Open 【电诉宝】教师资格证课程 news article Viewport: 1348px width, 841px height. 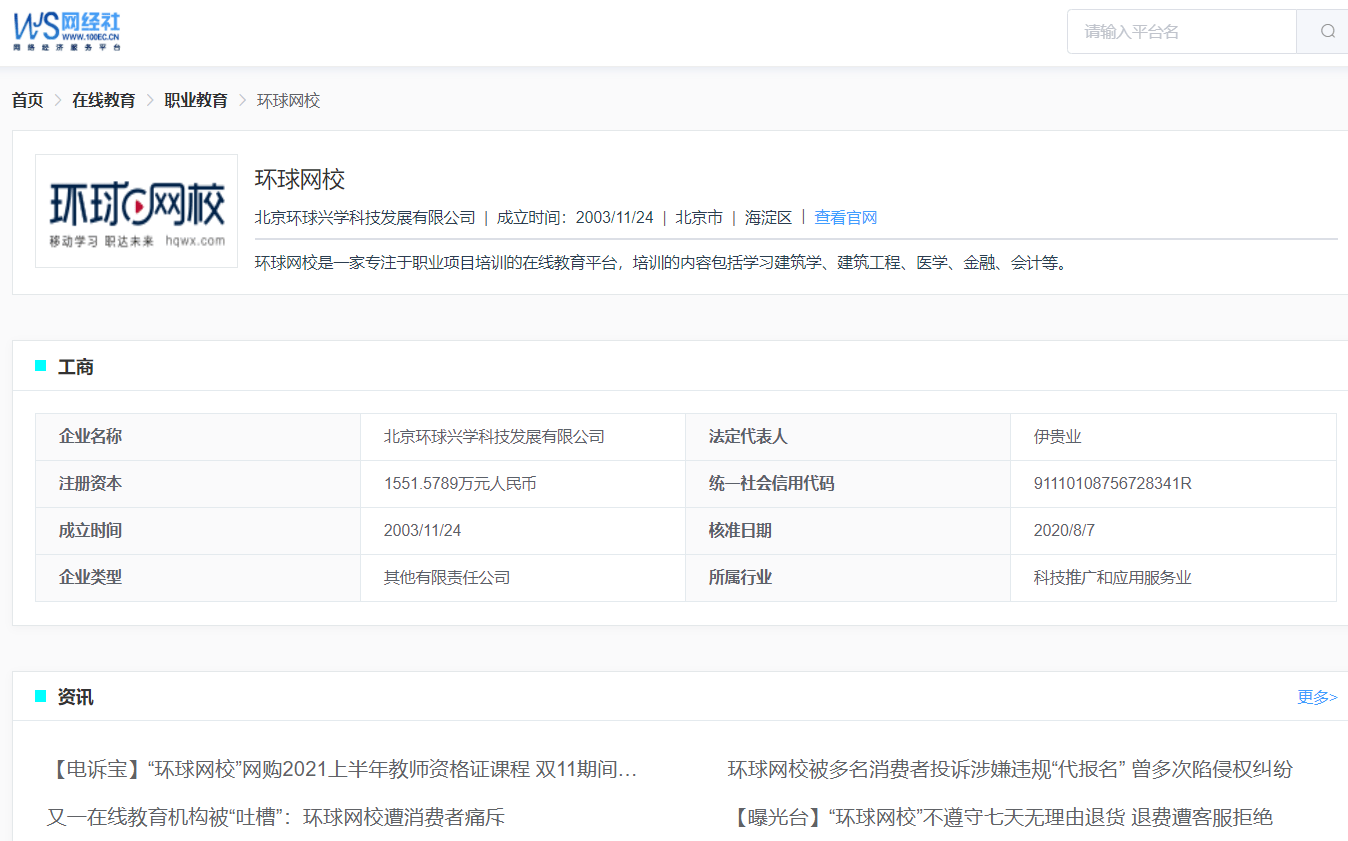[342, 769]
